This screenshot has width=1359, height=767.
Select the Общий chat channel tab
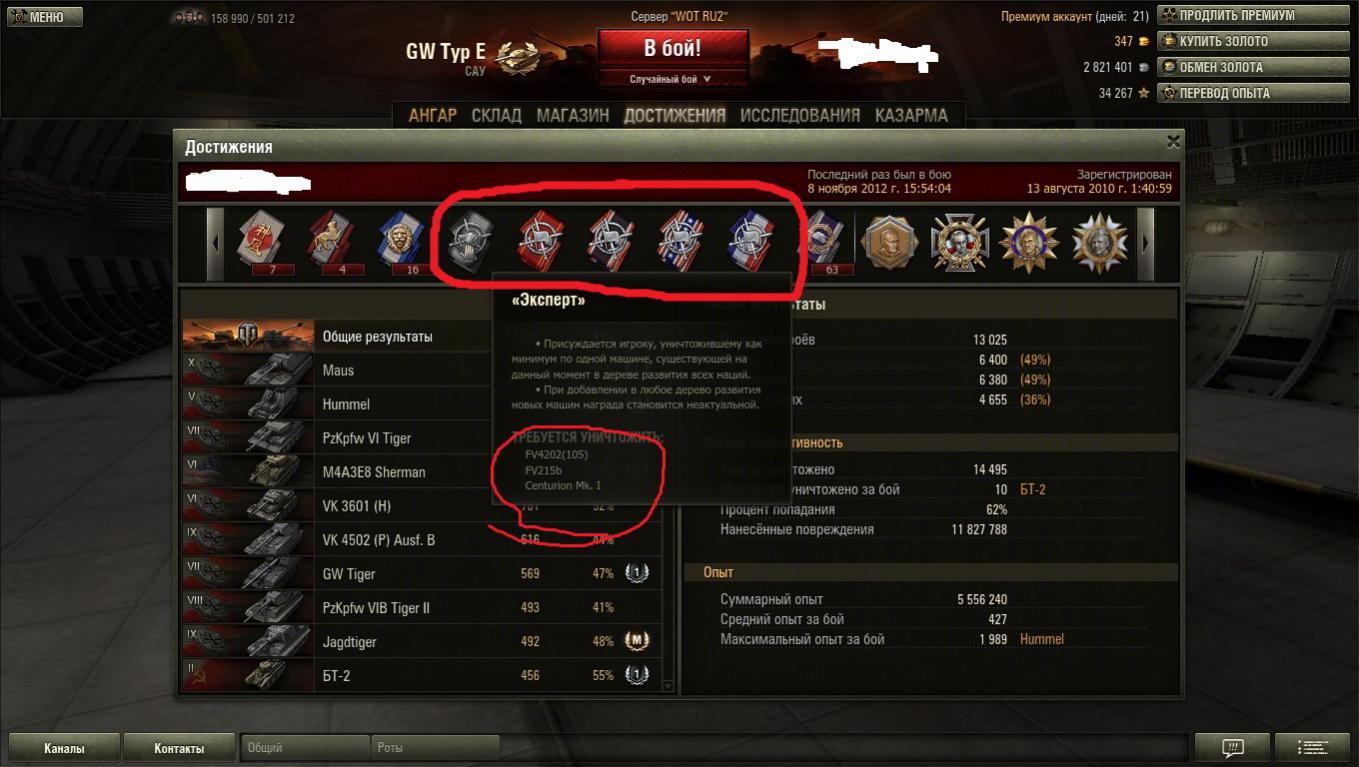305,747
